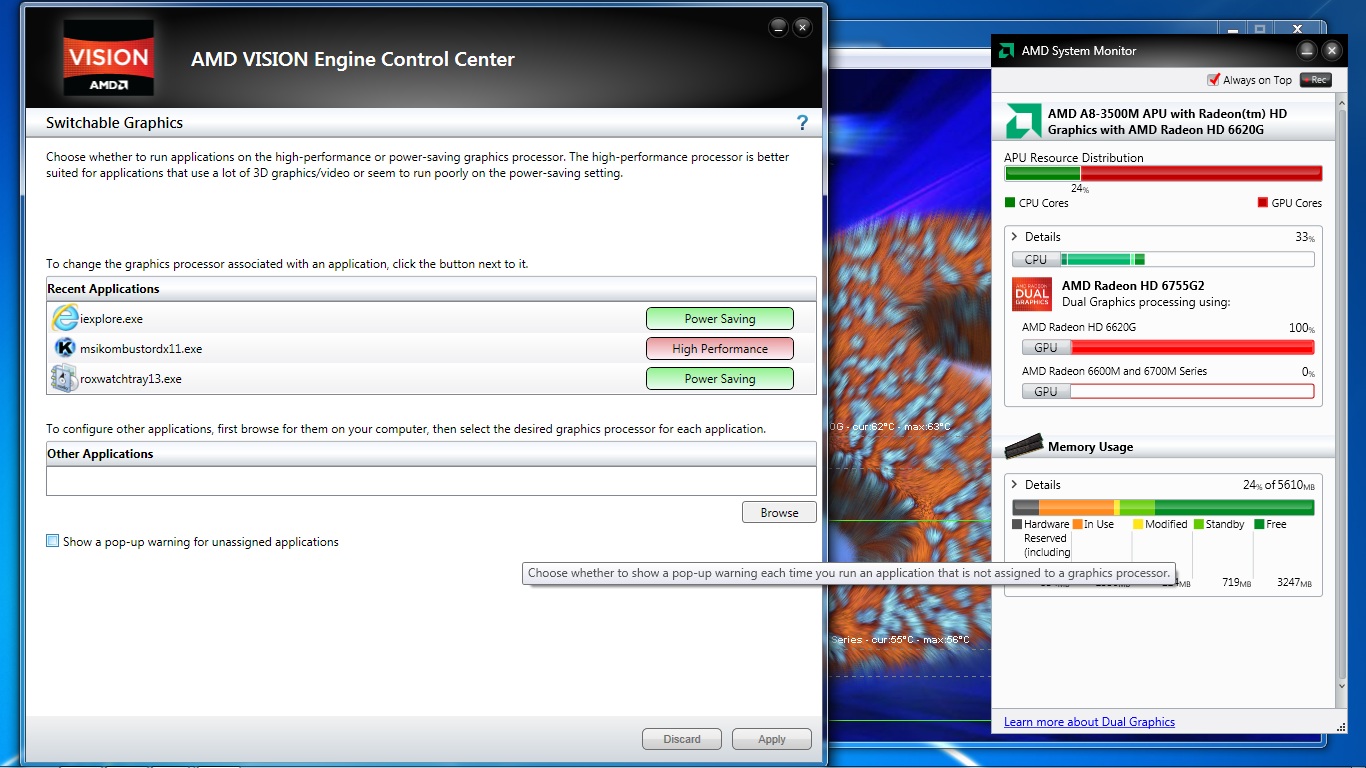Select the roxwatchtray13.exe application name
Screen dimensions: 1366x768
click(x=131, y=379)
